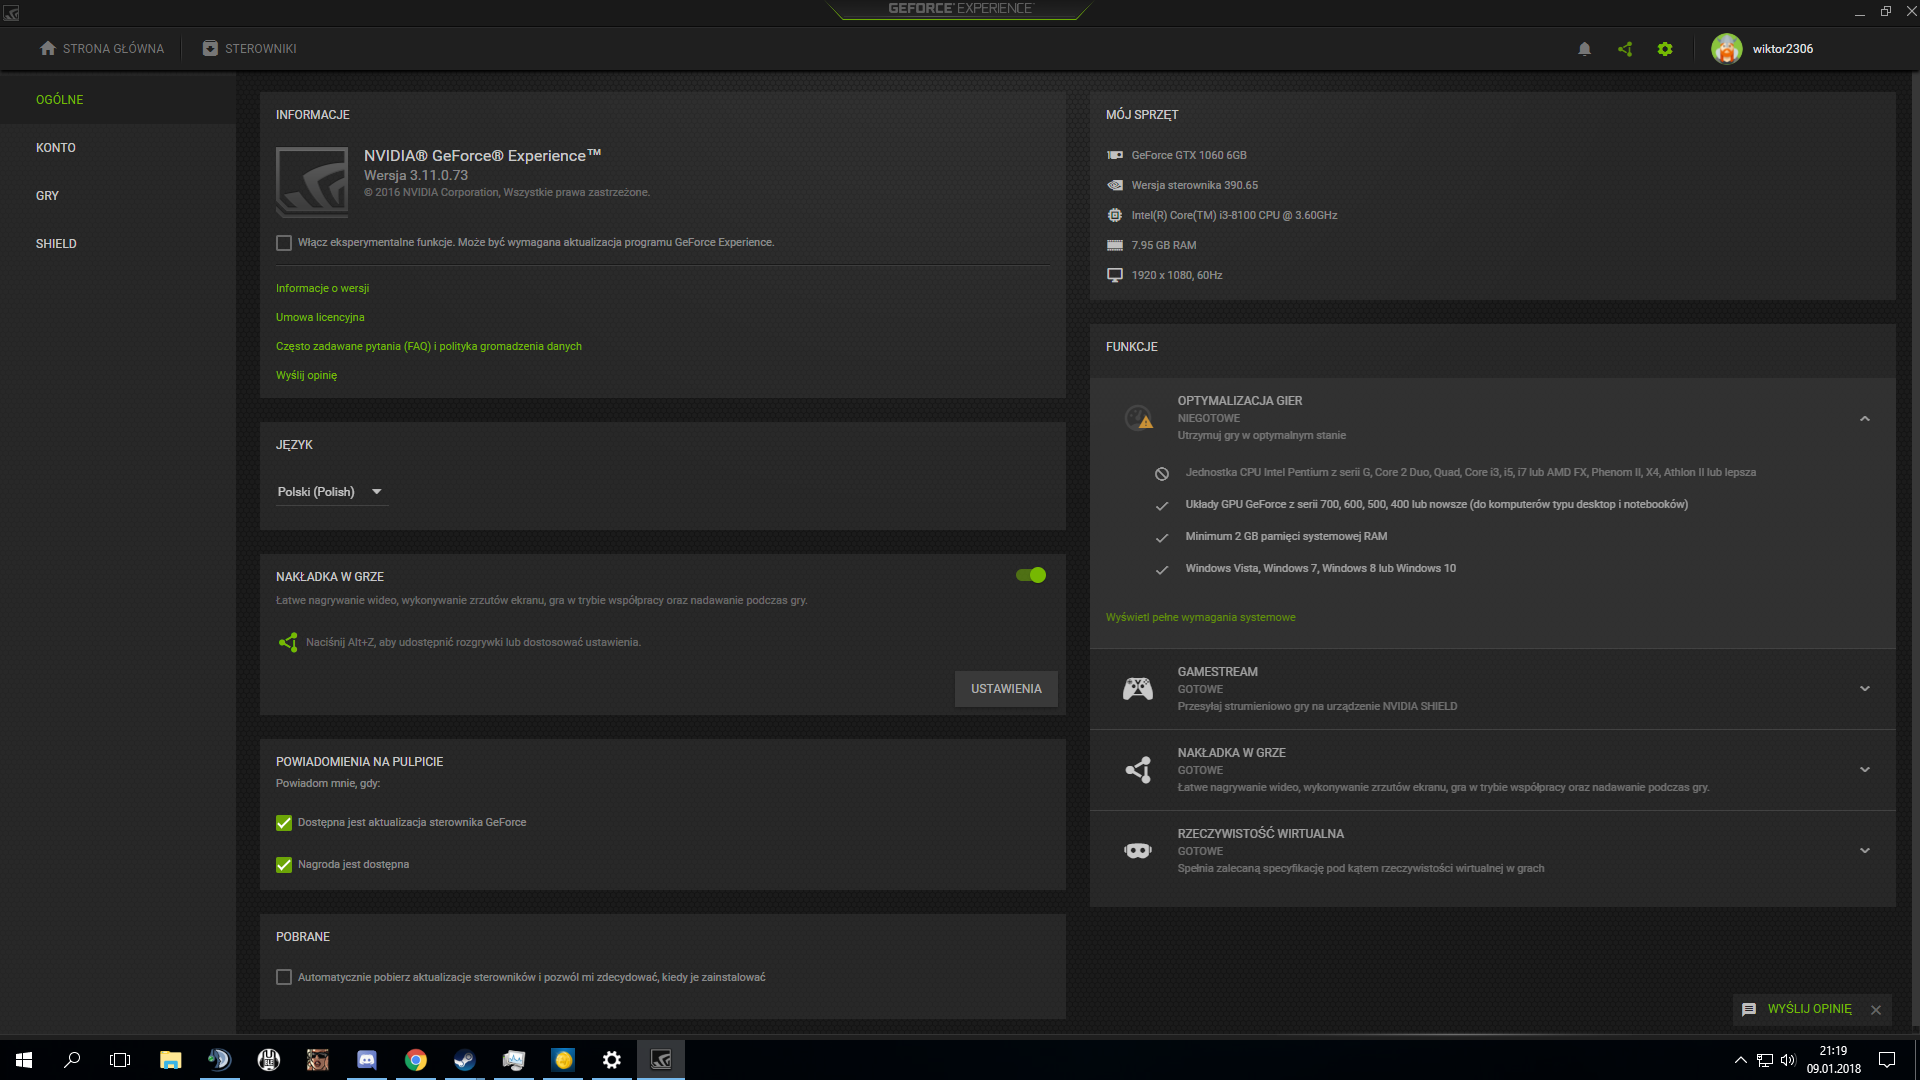Screen dimensions: 1920x1080
Task: Open TeamSpeak from the taskbar
Action: pyautogui.click(x=219, y=1060)
